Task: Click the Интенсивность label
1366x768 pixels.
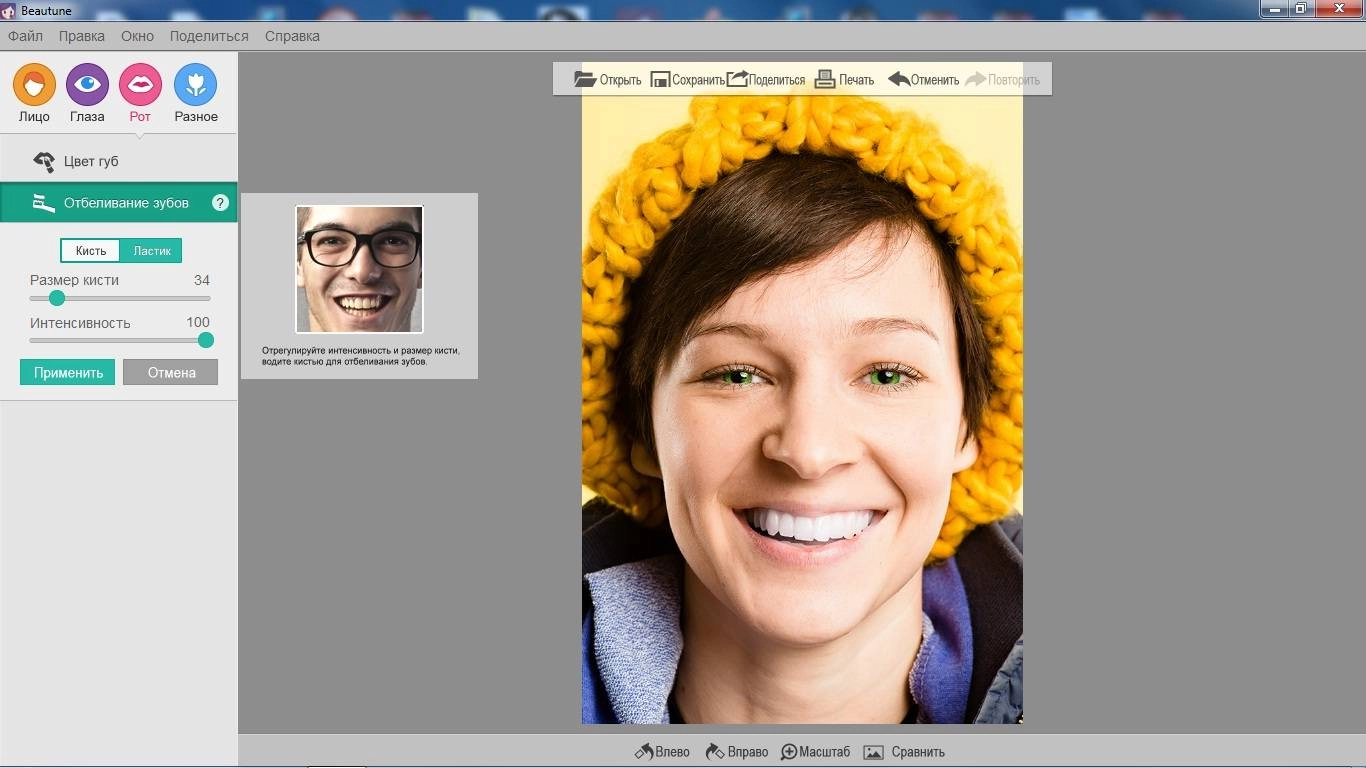Action: [80, 323]
